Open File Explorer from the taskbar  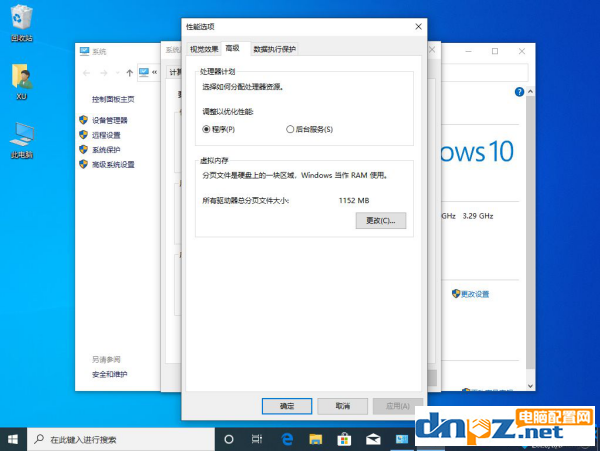click(x=316, y=439)
